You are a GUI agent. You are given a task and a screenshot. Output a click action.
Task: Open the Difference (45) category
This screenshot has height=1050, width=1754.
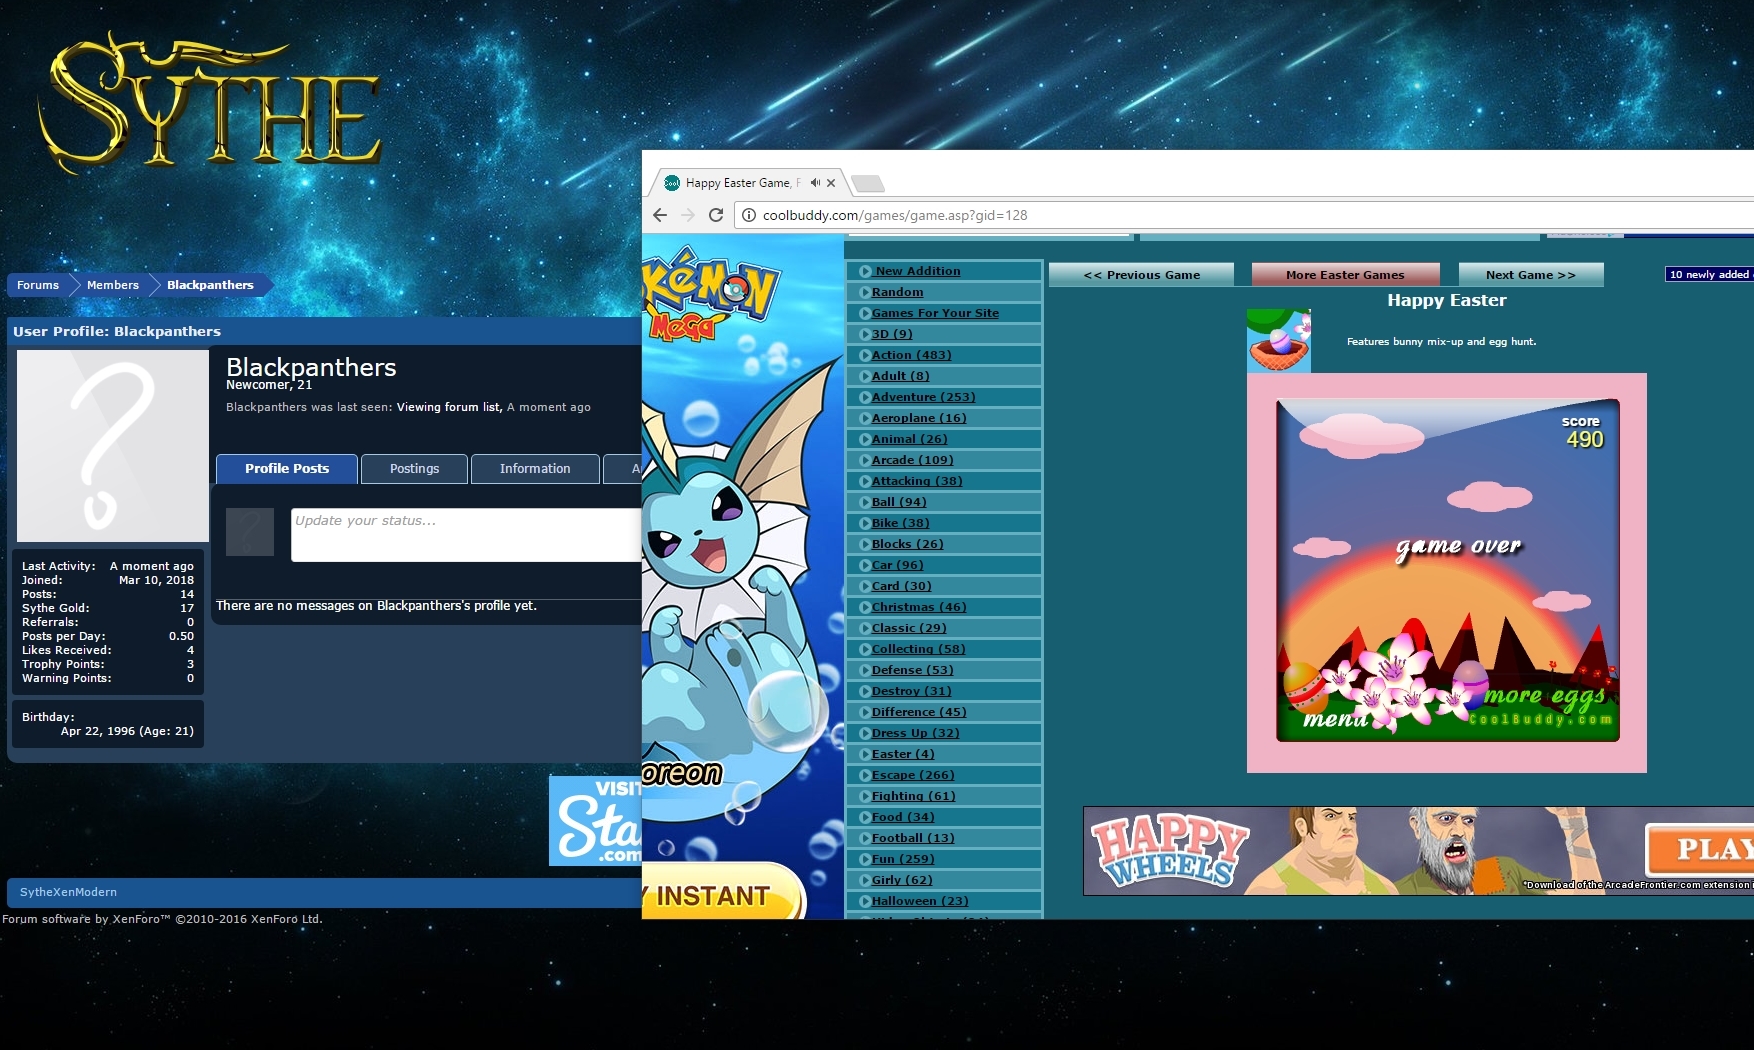919,712
